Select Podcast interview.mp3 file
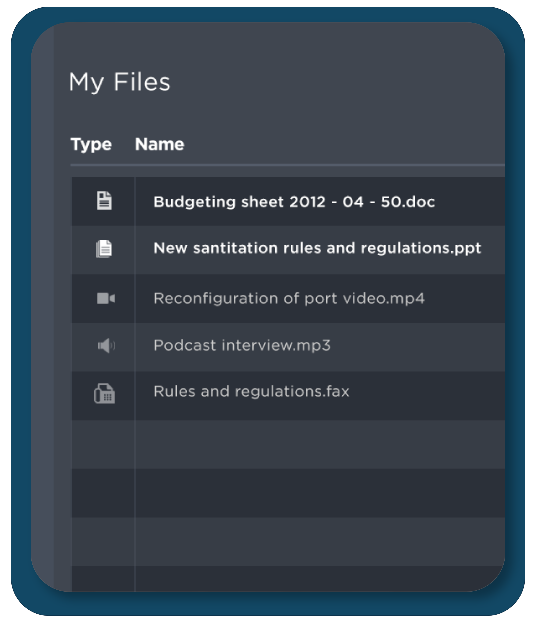The width and height of the screenshot is (535, 623). 242,345
